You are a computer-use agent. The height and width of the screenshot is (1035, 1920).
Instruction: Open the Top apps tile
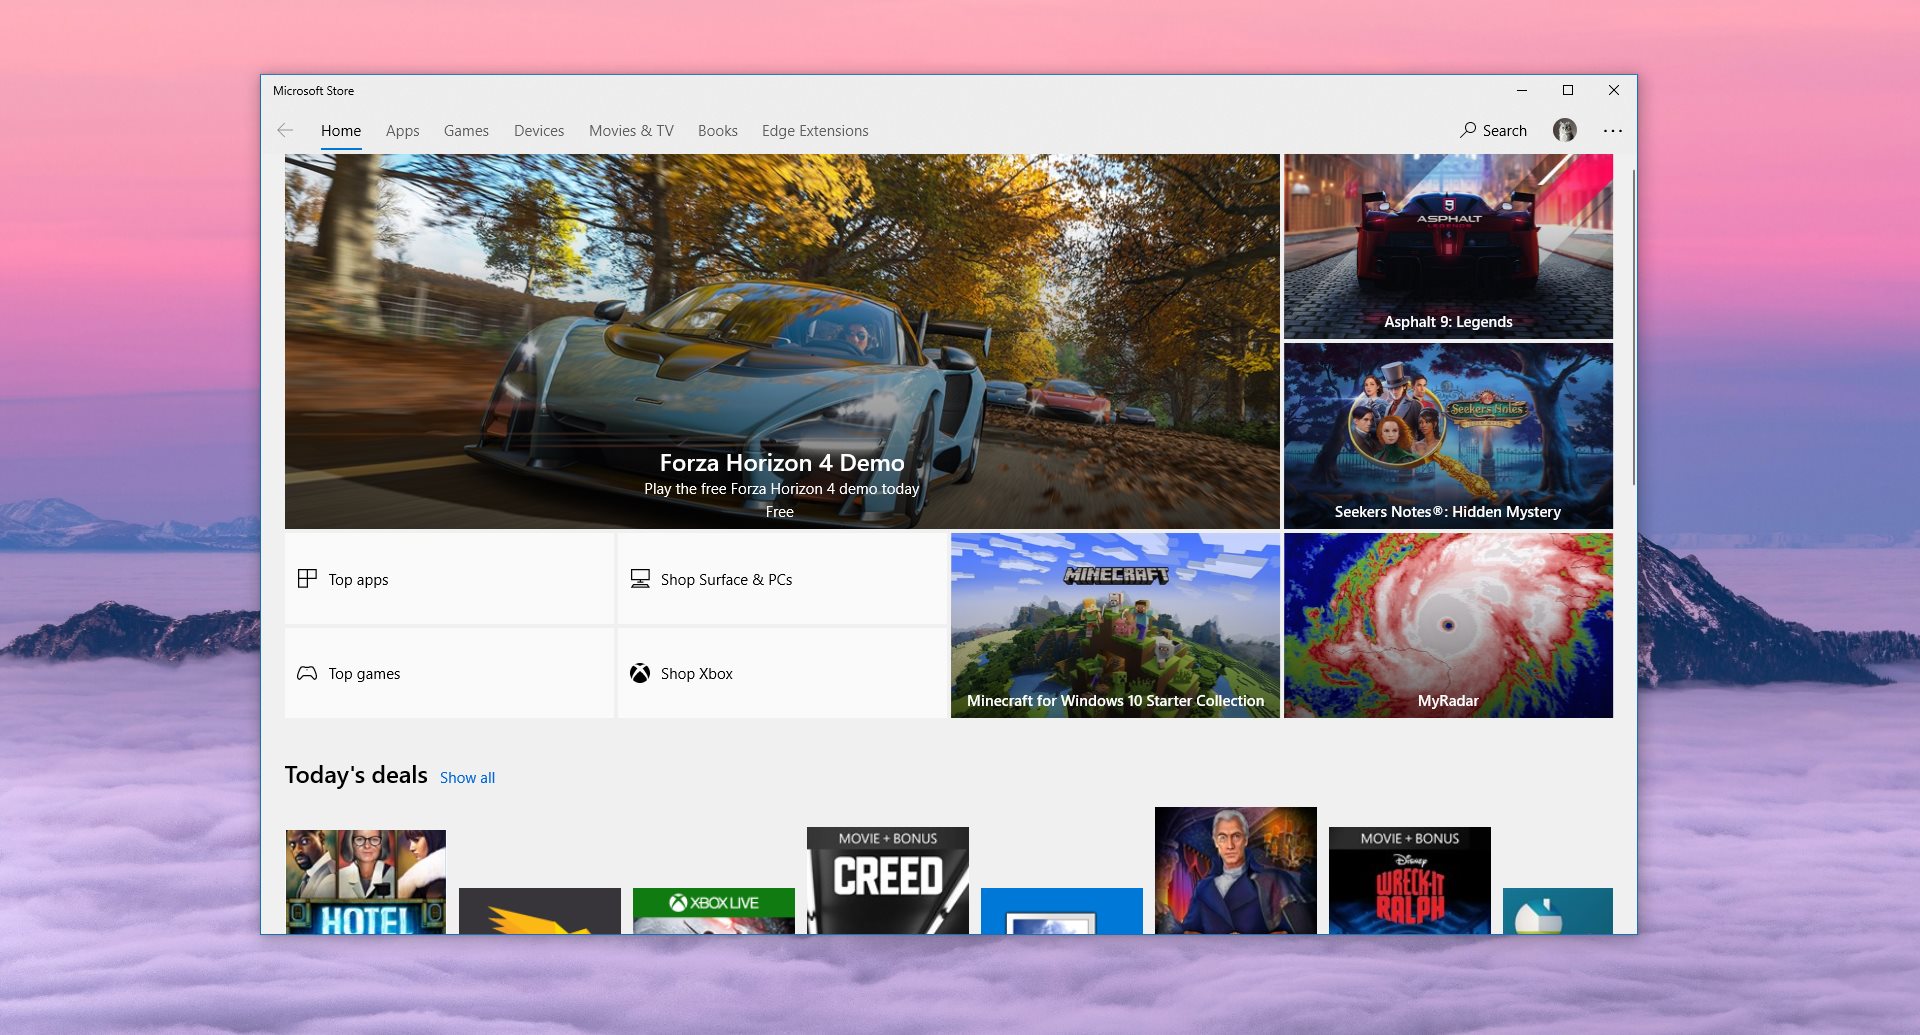point(449,579)
